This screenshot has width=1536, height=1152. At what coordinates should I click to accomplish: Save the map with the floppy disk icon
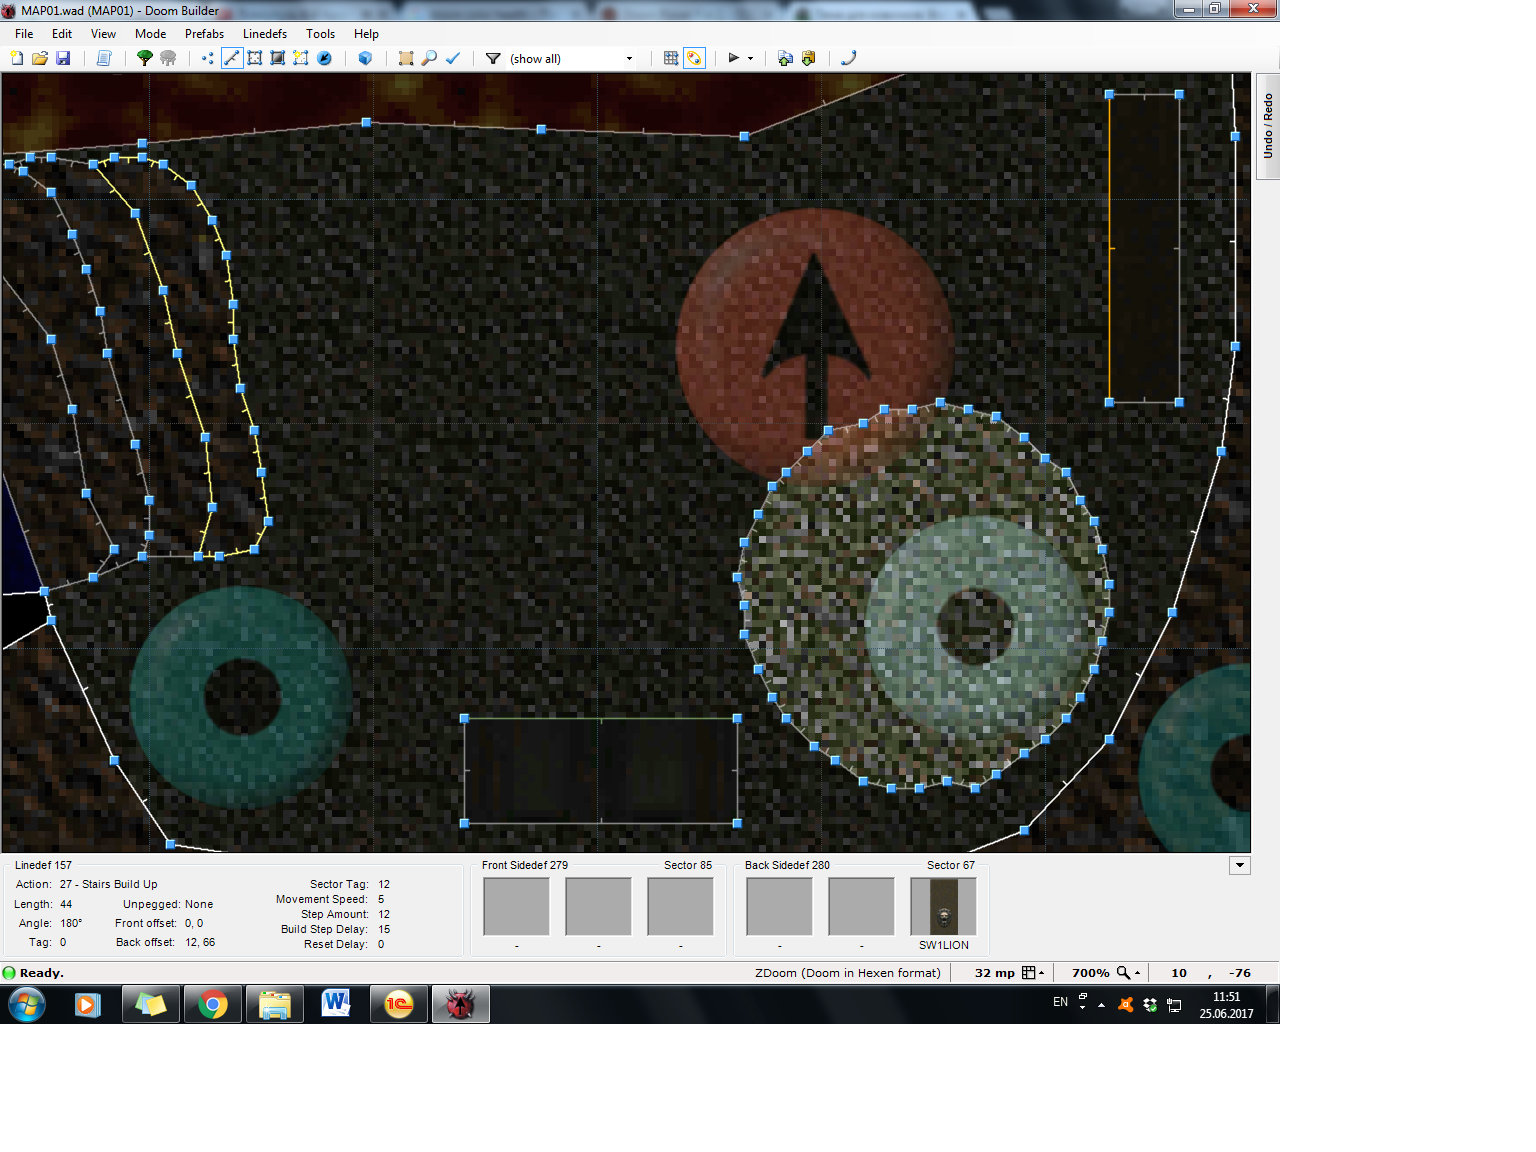pos(63,58)
